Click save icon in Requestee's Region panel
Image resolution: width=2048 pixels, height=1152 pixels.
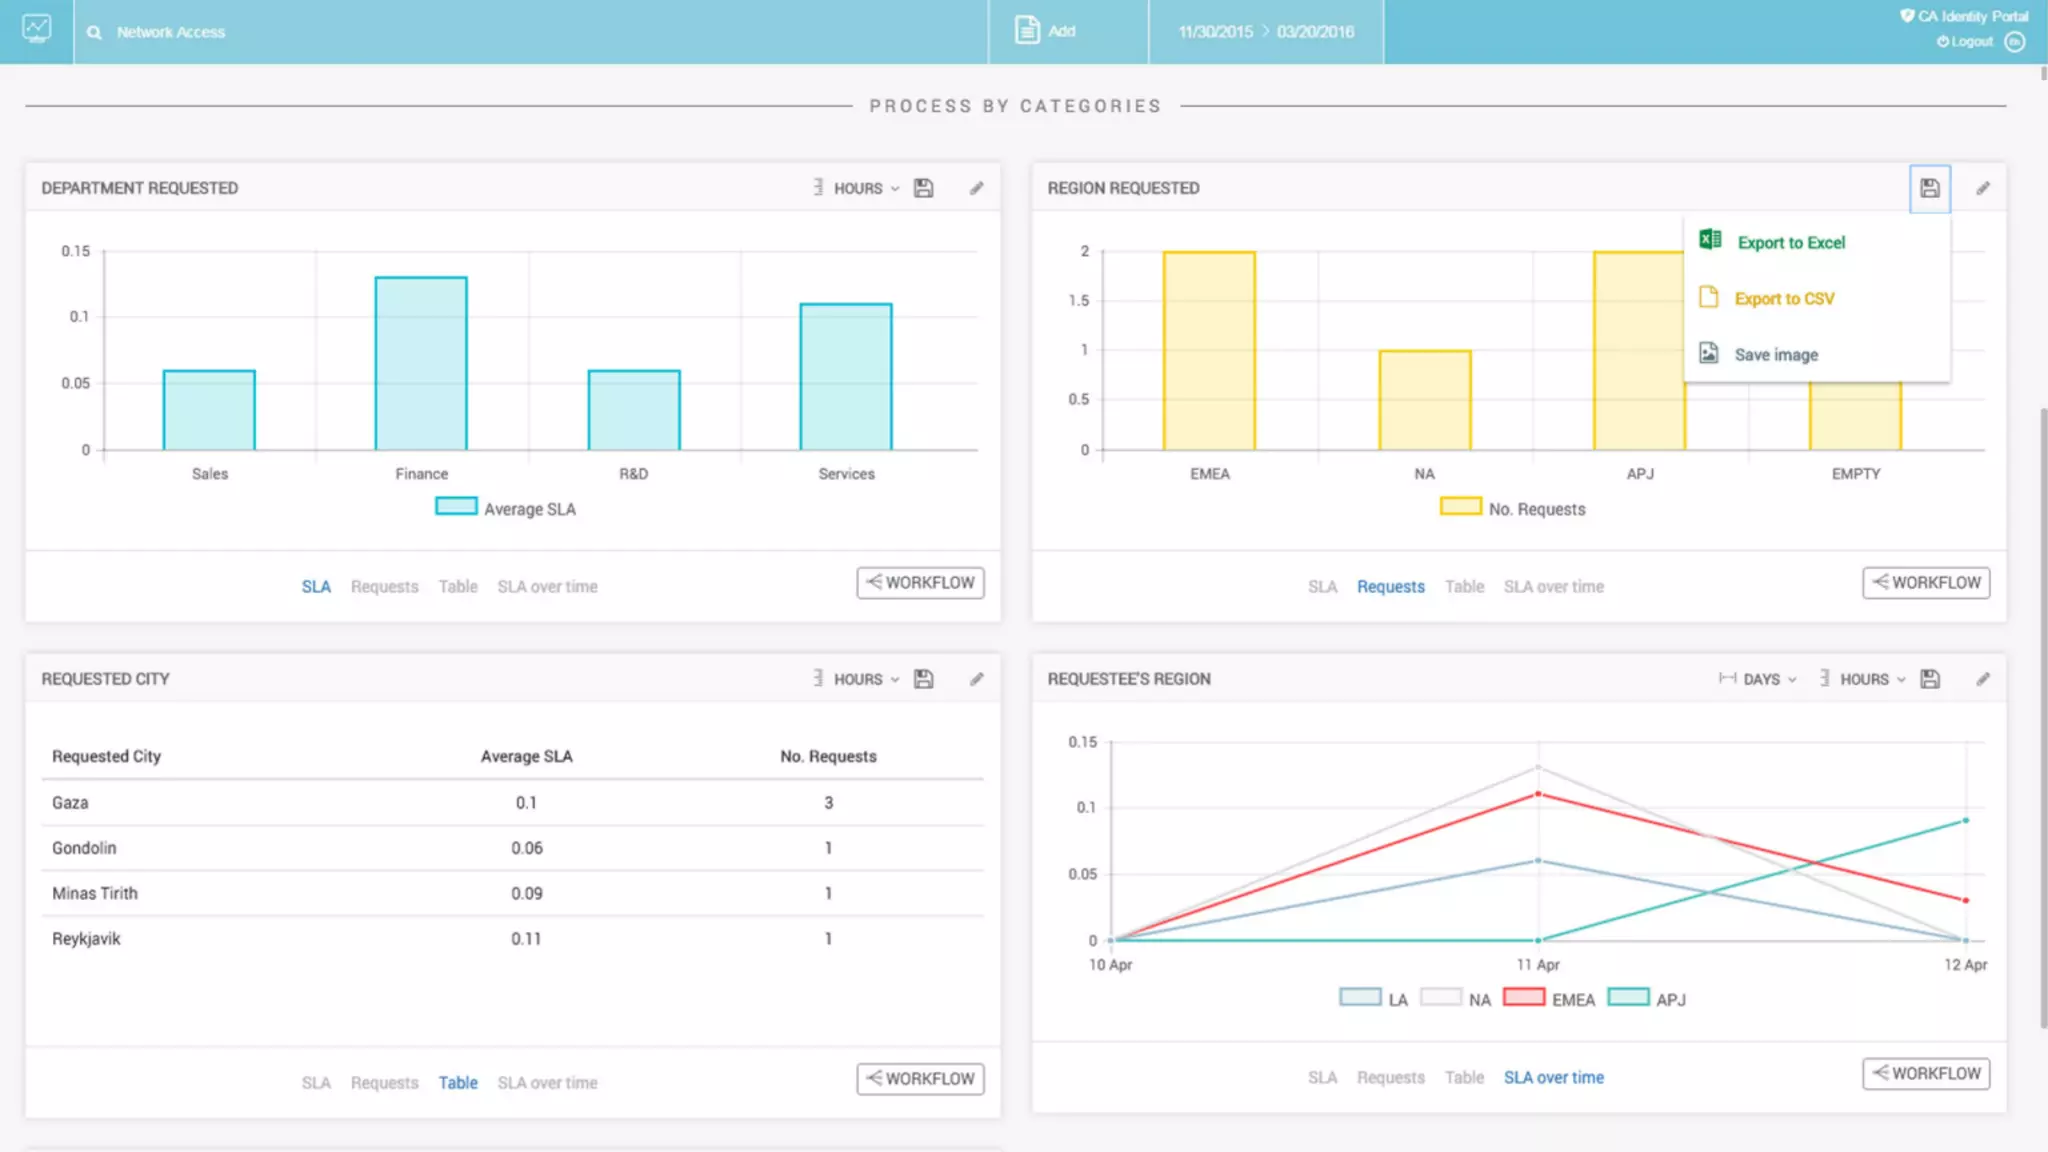(1930, 679)
